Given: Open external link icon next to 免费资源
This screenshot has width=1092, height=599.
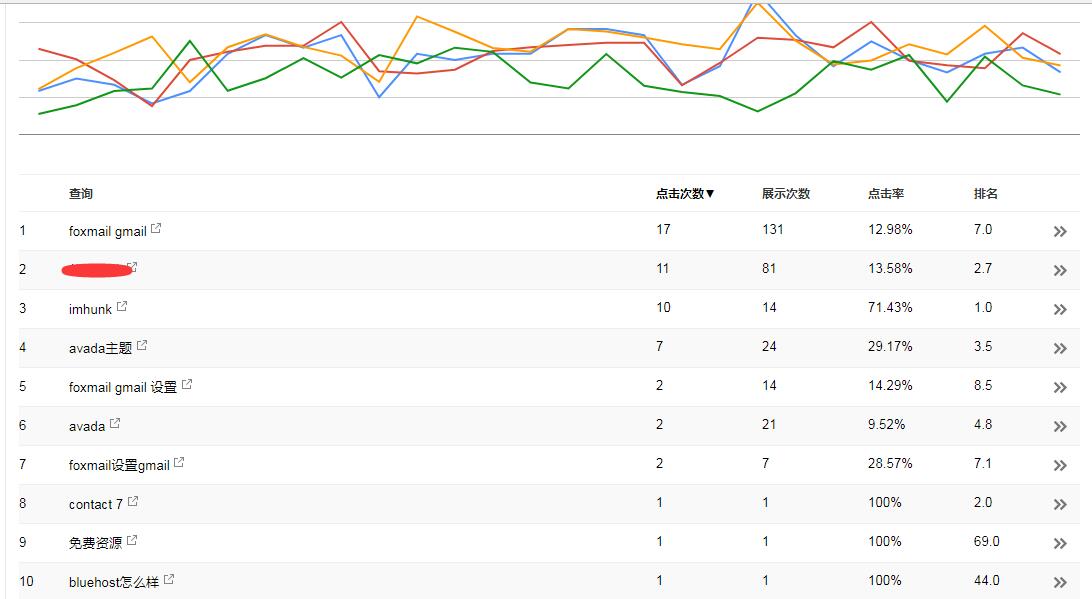Looking at the screenshot, I should click(x=132, y=540).
